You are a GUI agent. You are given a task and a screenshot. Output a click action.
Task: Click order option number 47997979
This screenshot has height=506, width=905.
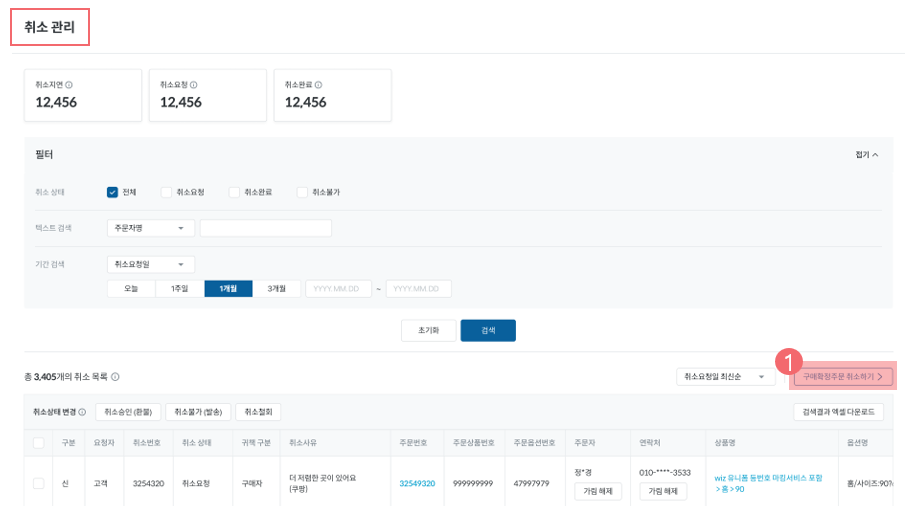(532, 483)
